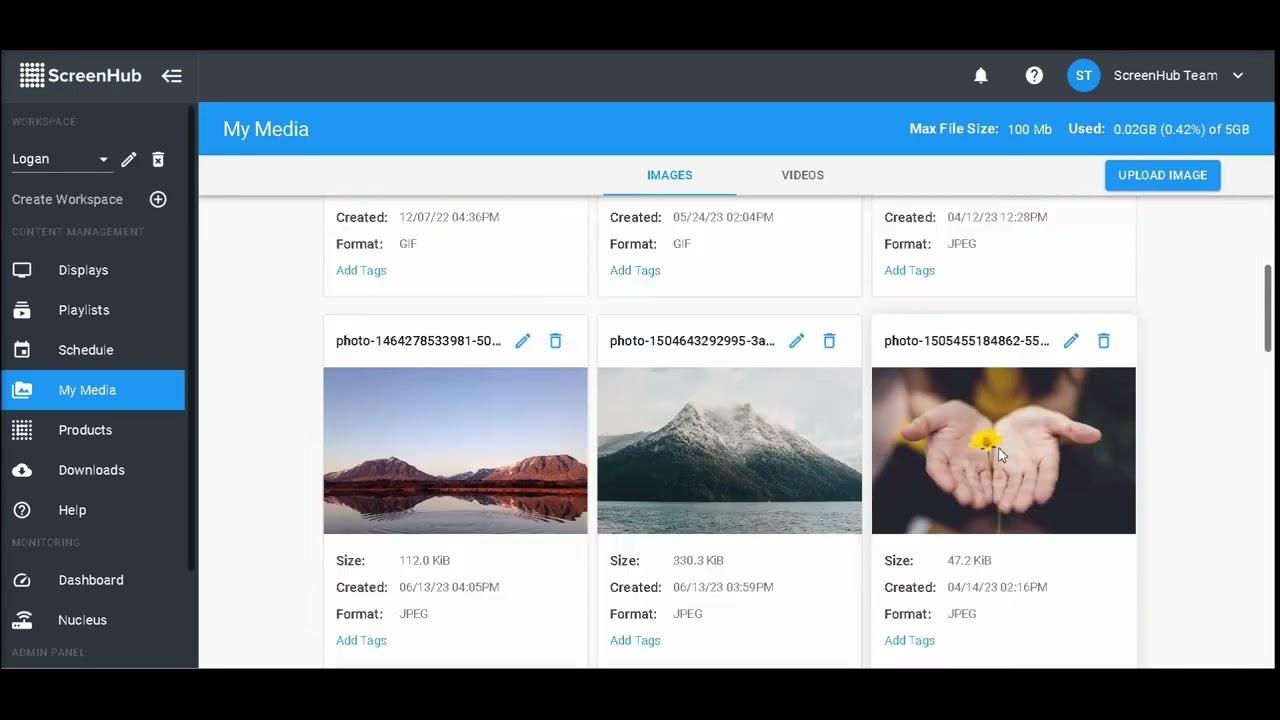The height and width of the screenshot is (720, 1280).
Task: Open Downloads in the sidebar
Action: 92,470
